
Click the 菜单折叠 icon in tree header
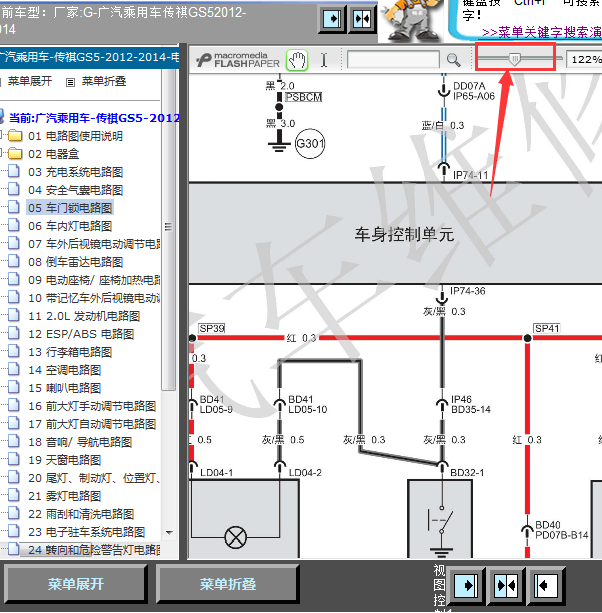70,82
